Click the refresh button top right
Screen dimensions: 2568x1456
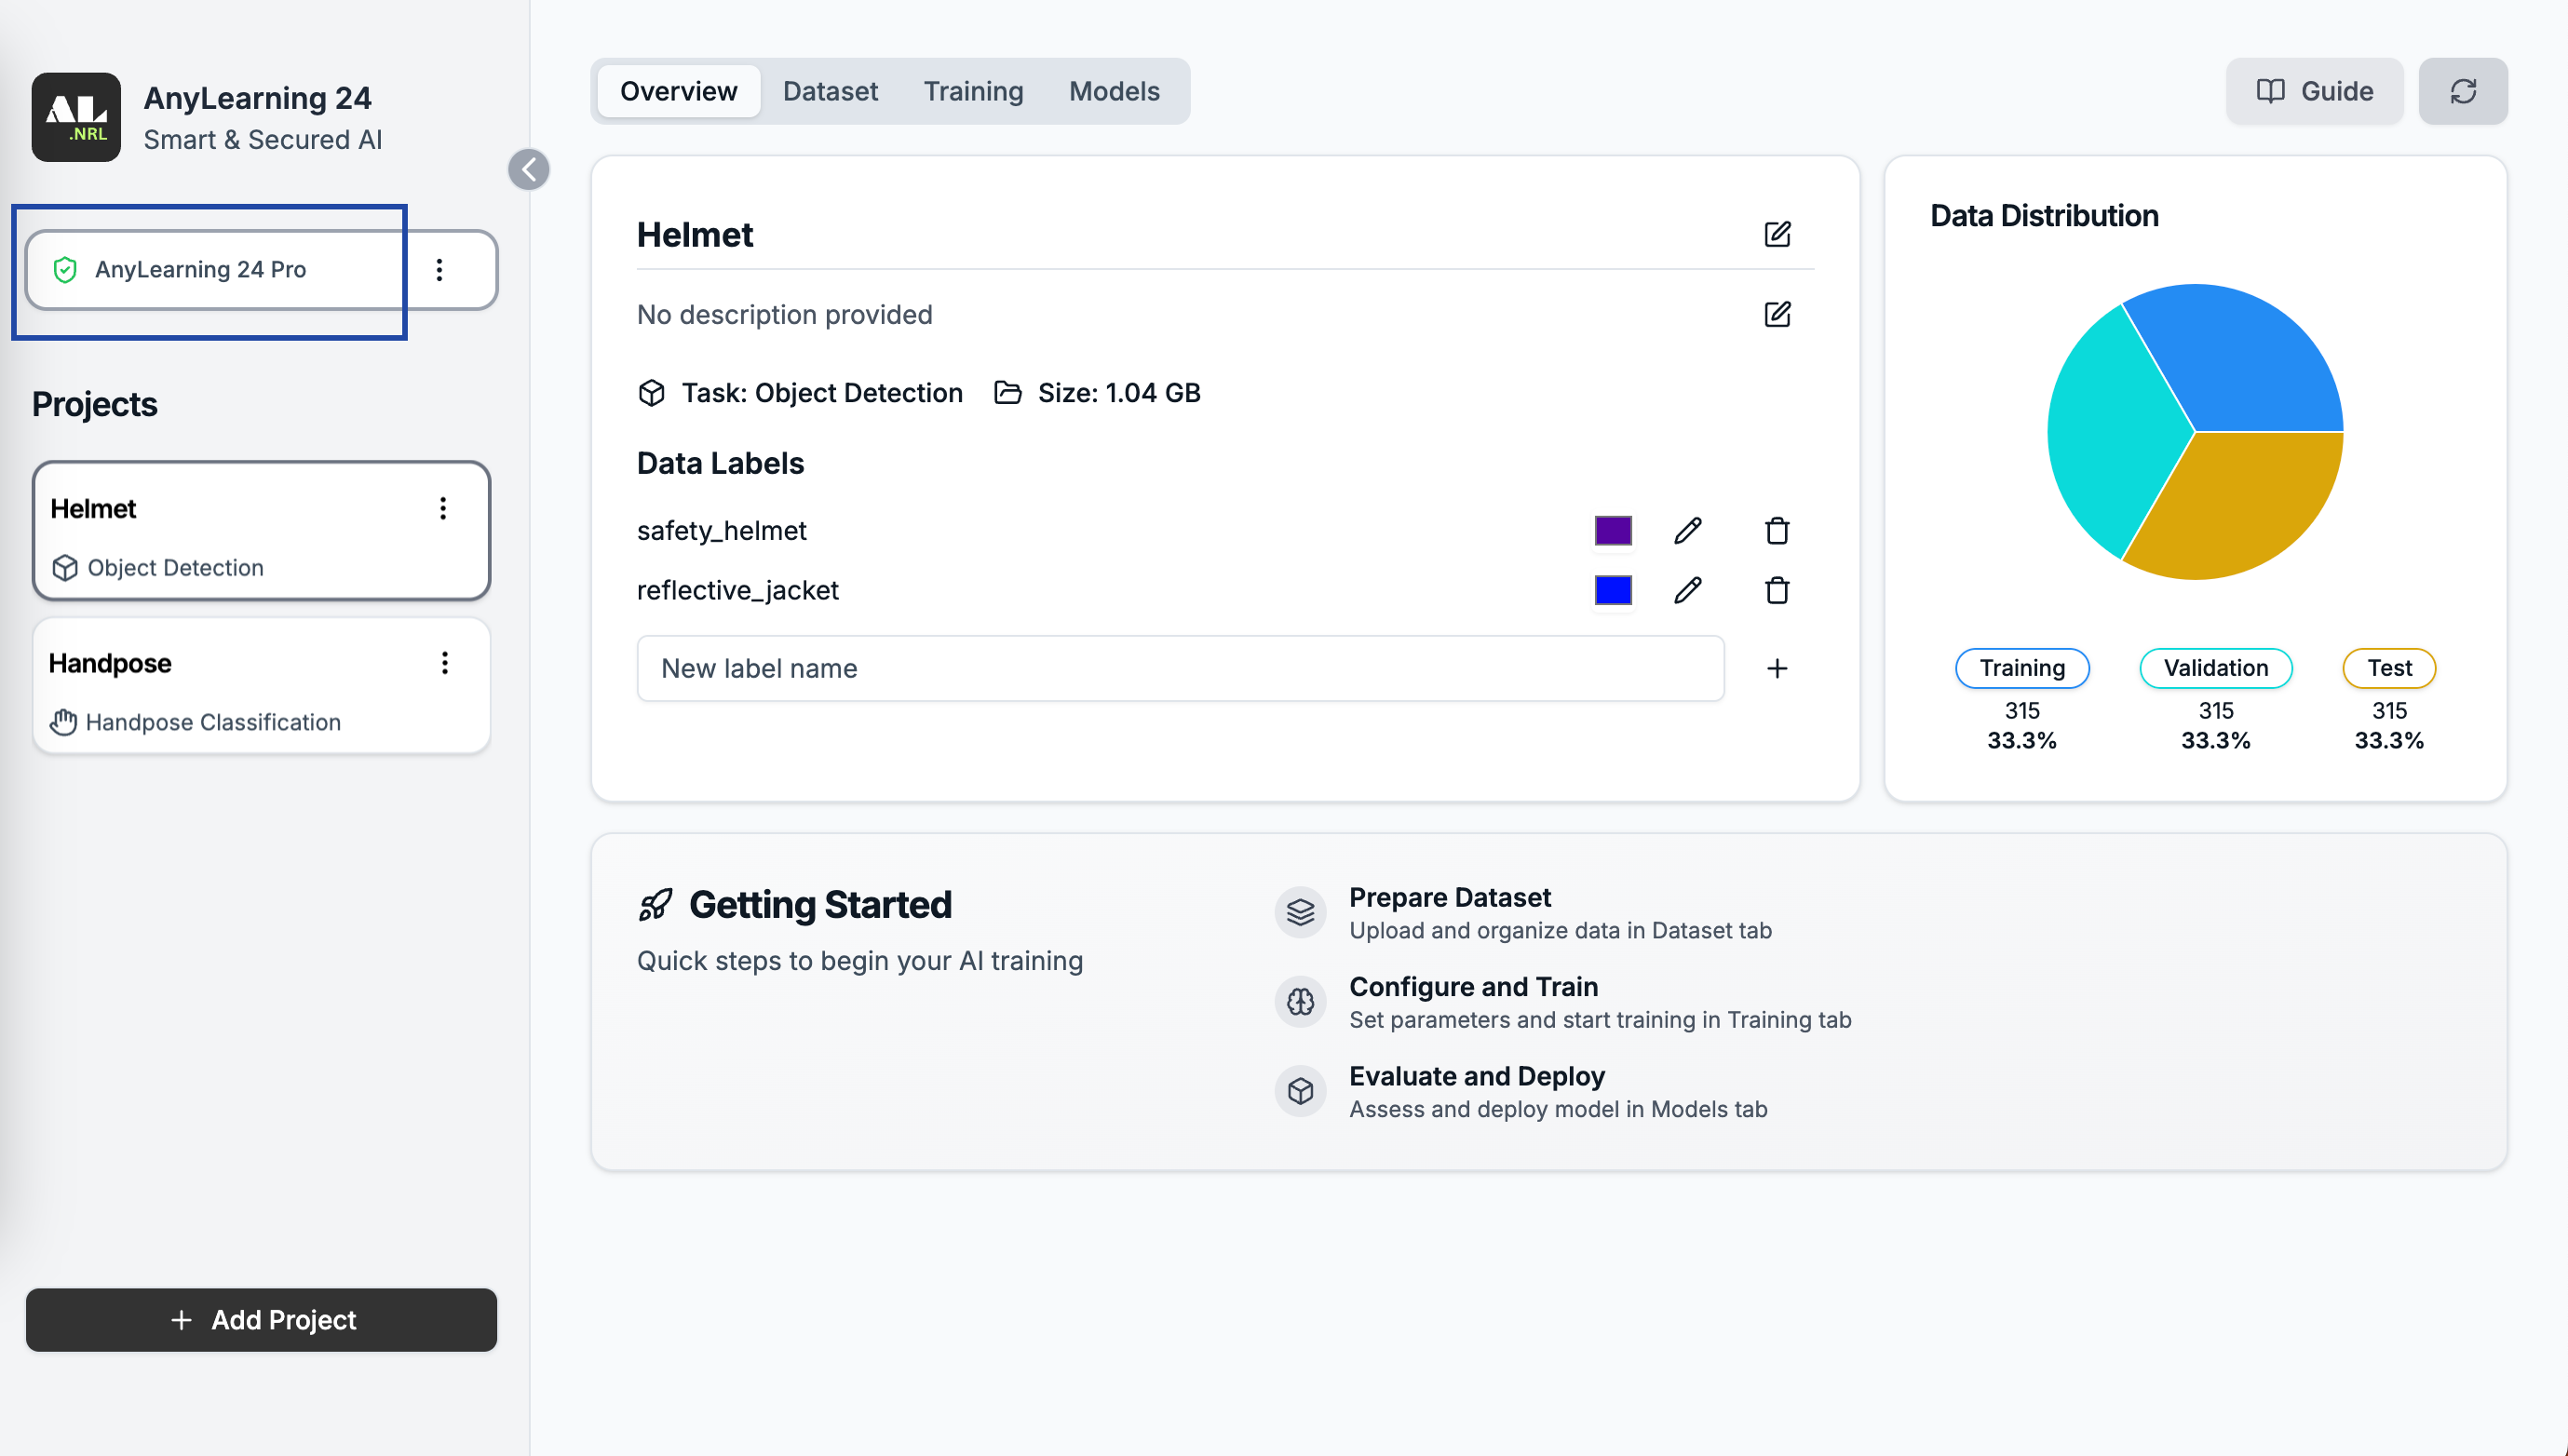(2462, 91)
